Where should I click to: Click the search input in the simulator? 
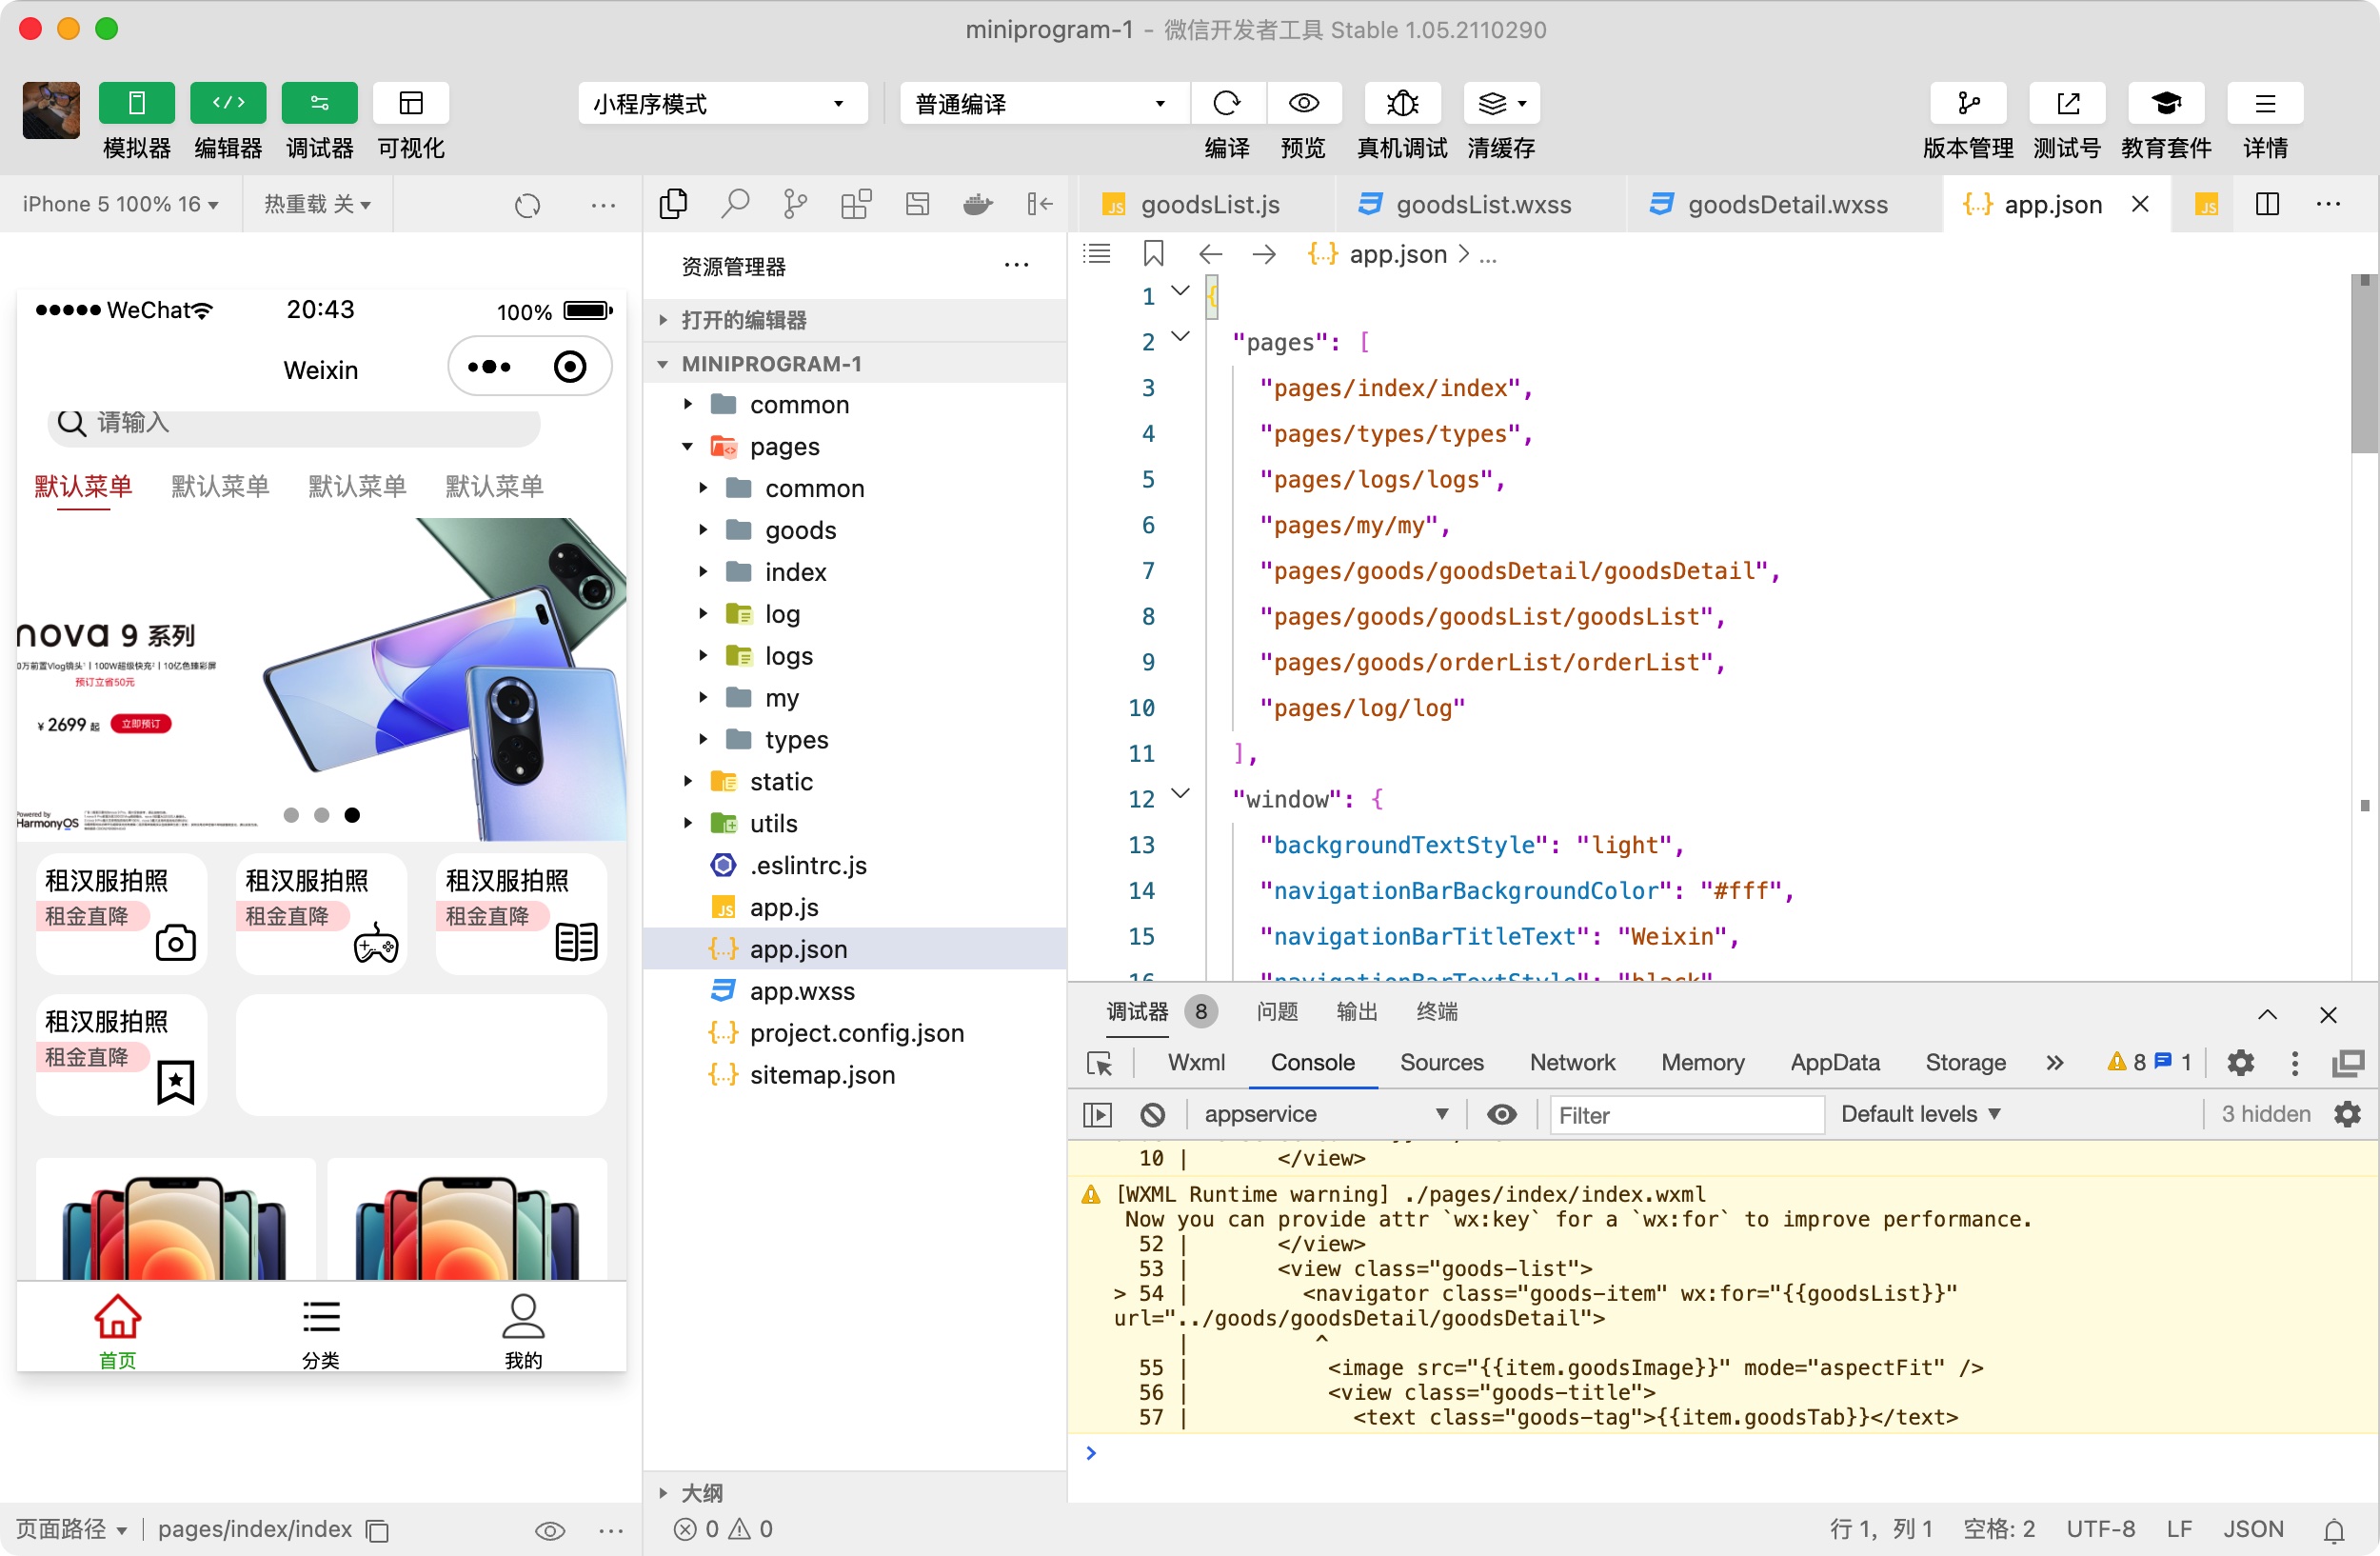tap(294, 424)
